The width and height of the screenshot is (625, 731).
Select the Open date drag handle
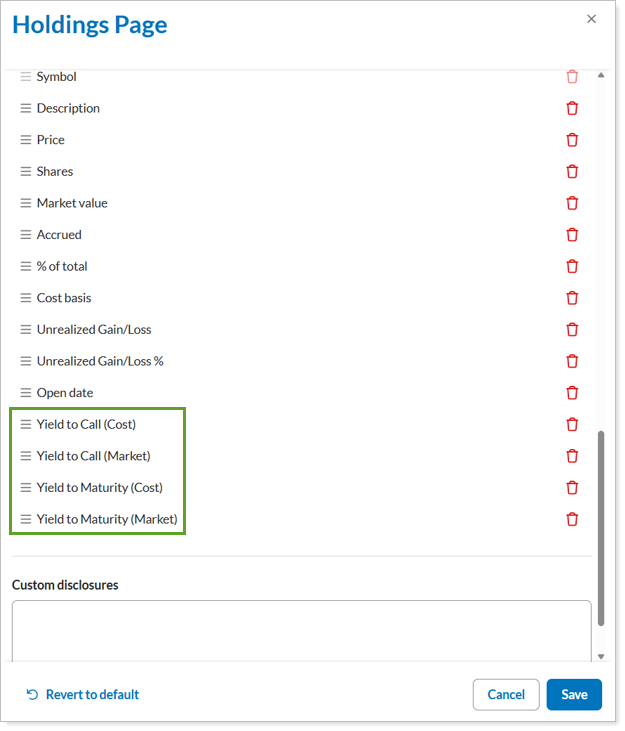tap(26, 393)
